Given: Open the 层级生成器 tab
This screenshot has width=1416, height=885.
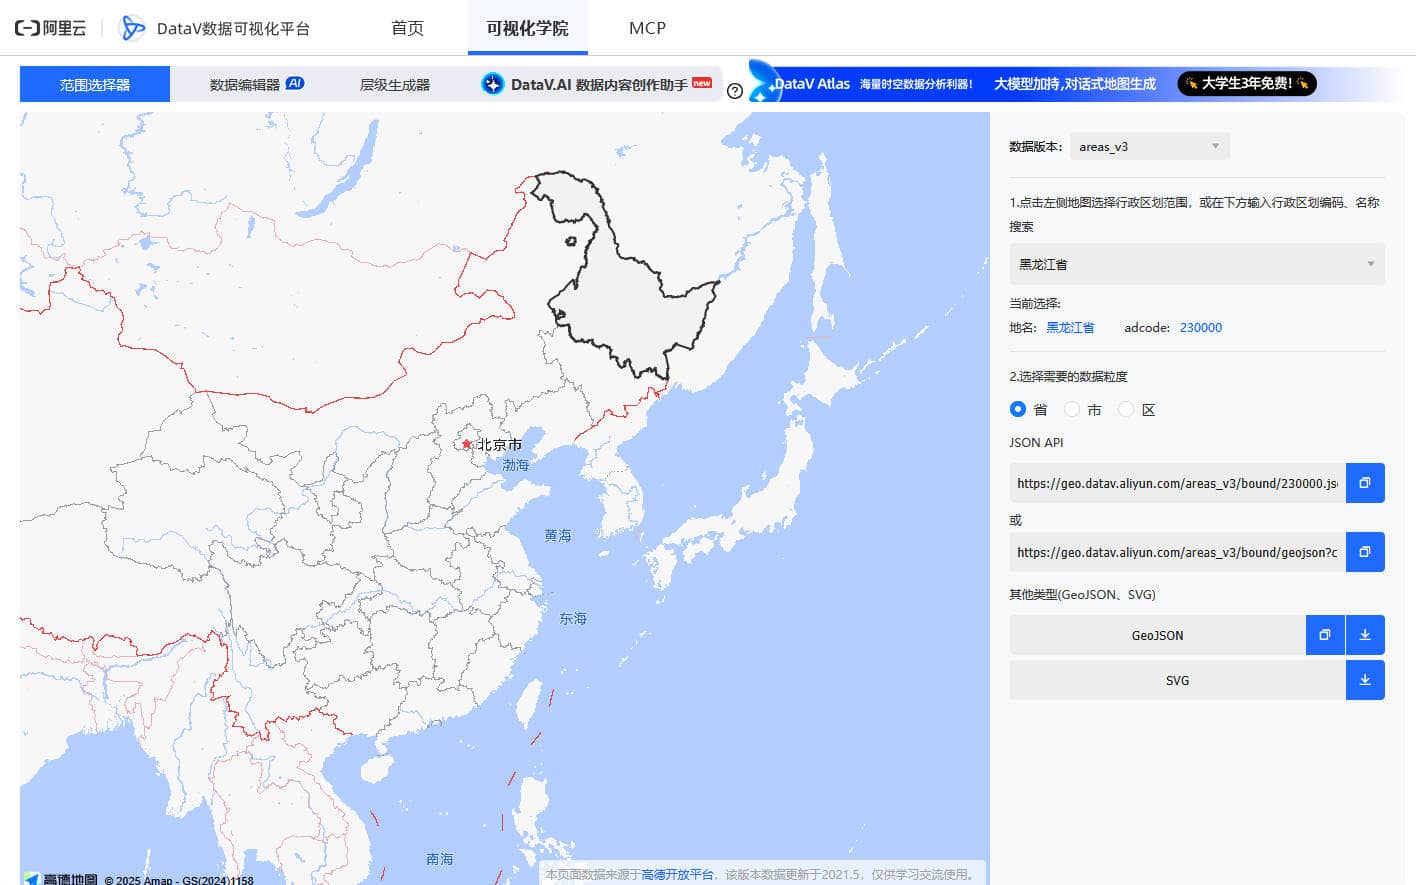Looking at the screenshot, I should tap(394, 85).
